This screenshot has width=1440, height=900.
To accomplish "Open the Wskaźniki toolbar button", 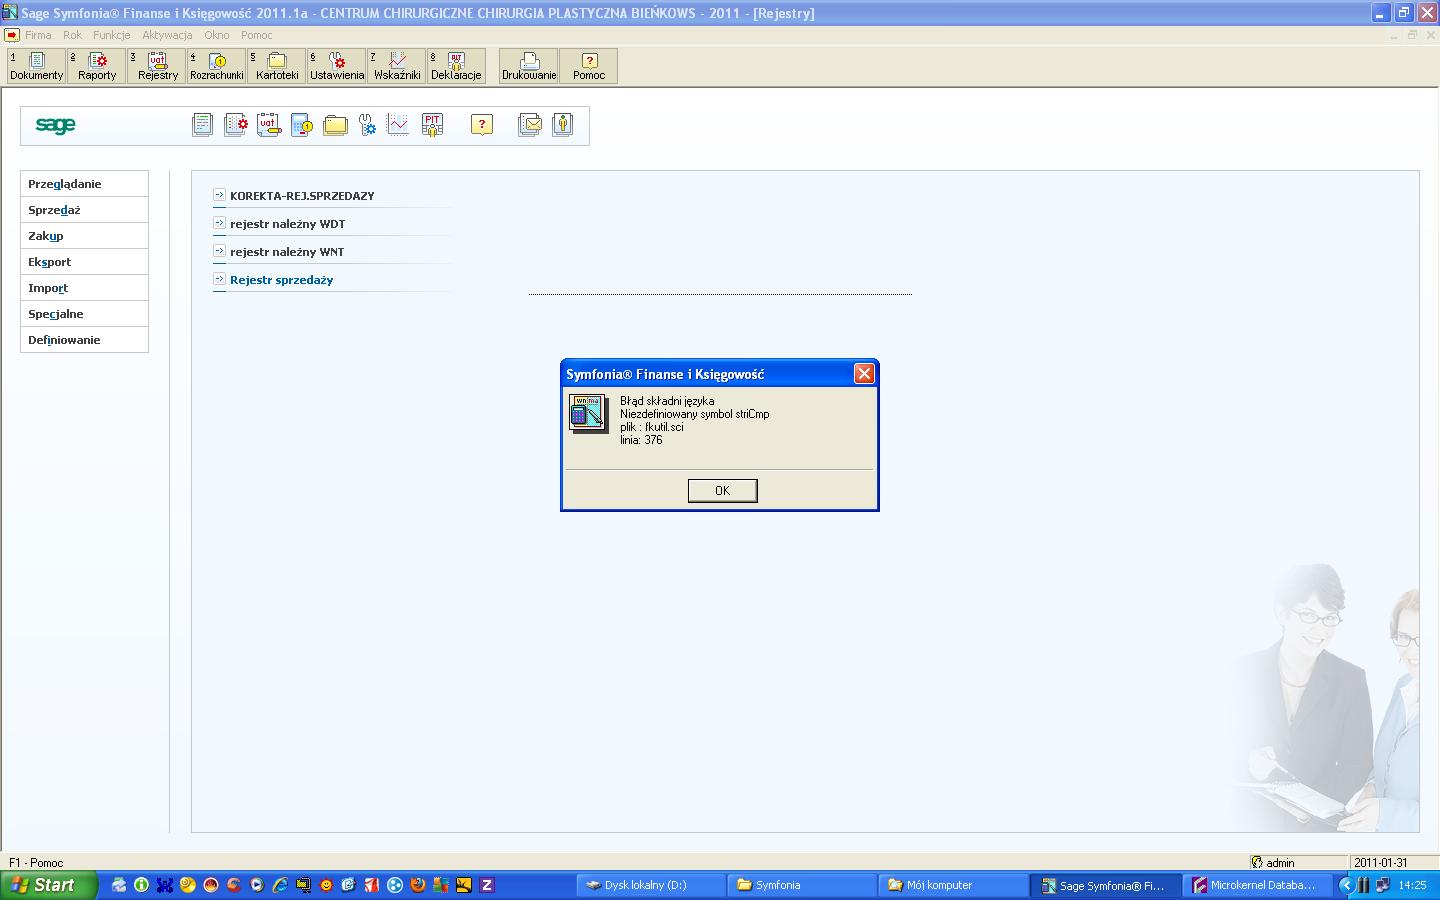I will pyautogui.click(x=397, y=66).
